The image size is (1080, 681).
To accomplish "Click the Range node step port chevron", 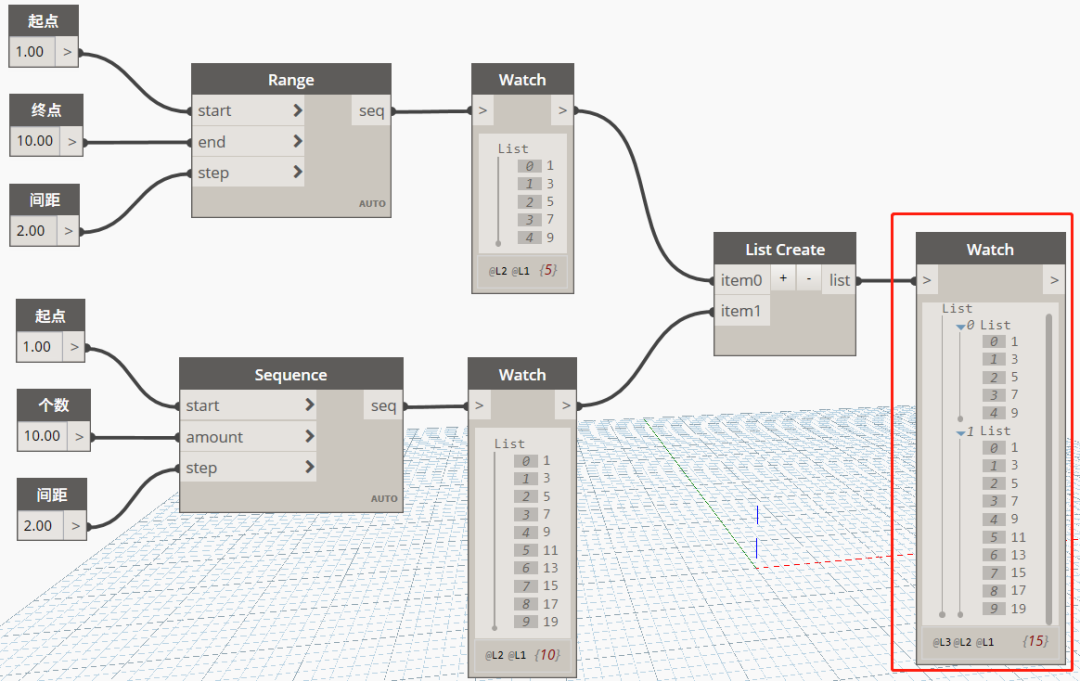I will coord(298,172).
